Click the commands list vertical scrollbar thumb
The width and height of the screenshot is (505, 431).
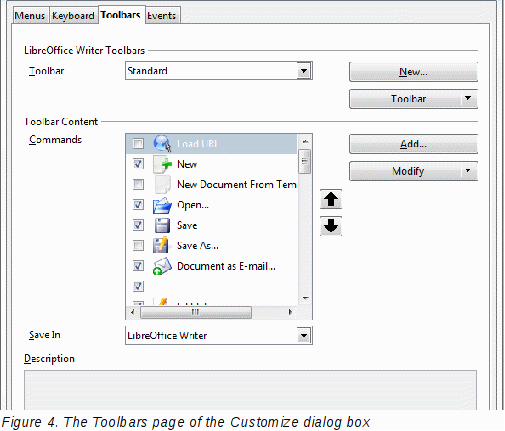[304, 161]
